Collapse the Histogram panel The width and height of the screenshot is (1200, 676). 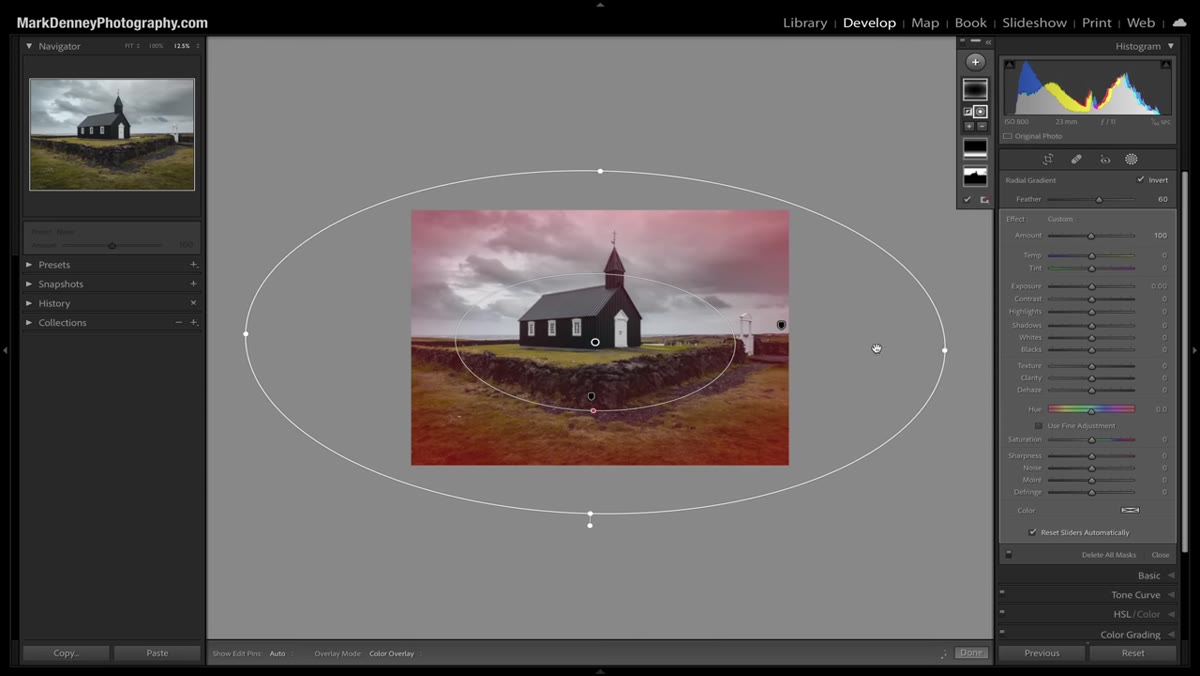tap(1171, 46)
